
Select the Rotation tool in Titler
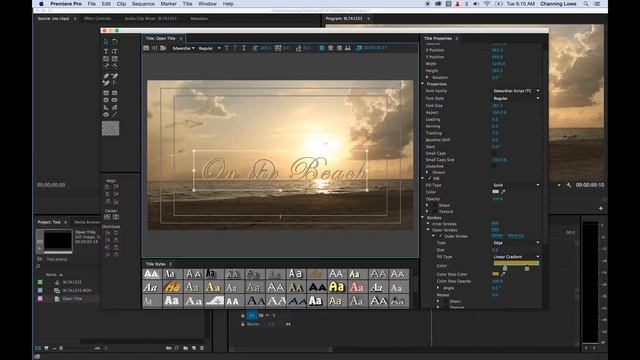tap(115, 42)
